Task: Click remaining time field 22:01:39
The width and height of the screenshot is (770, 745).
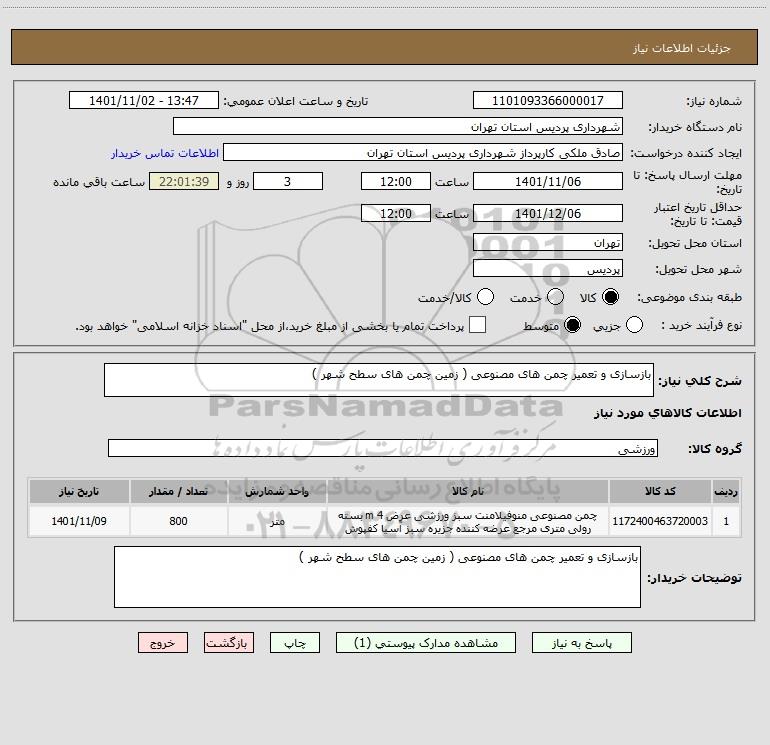Action: coord(184,182)
